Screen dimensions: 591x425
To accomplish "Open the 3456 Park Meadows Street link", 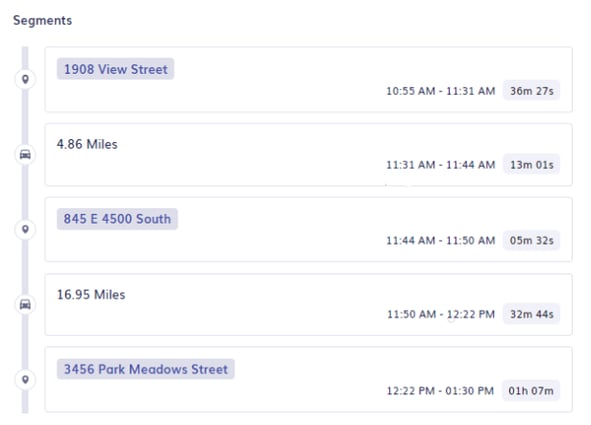I will click(x=145, y=369).
